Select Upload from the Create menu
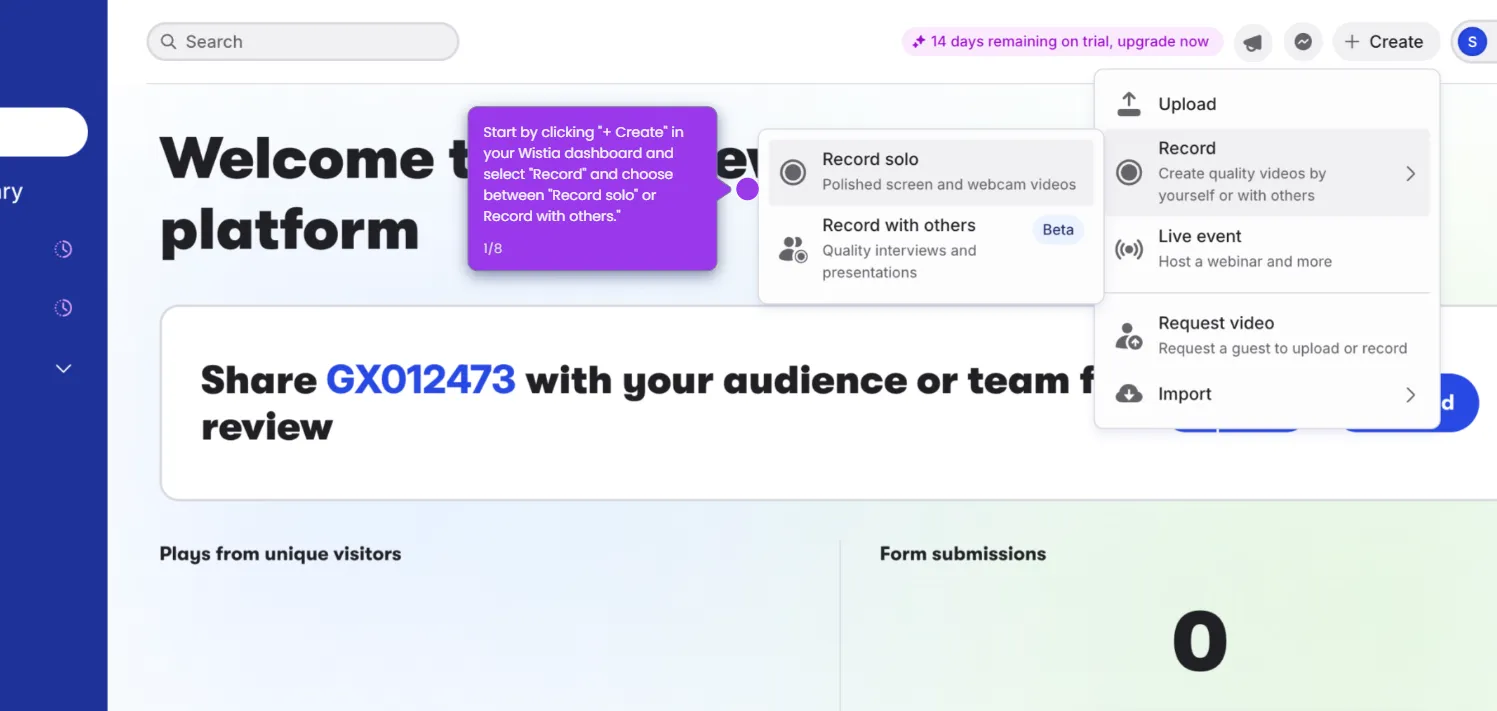The height and width of the screenshot is (711, 1497). coord(1267,104)
